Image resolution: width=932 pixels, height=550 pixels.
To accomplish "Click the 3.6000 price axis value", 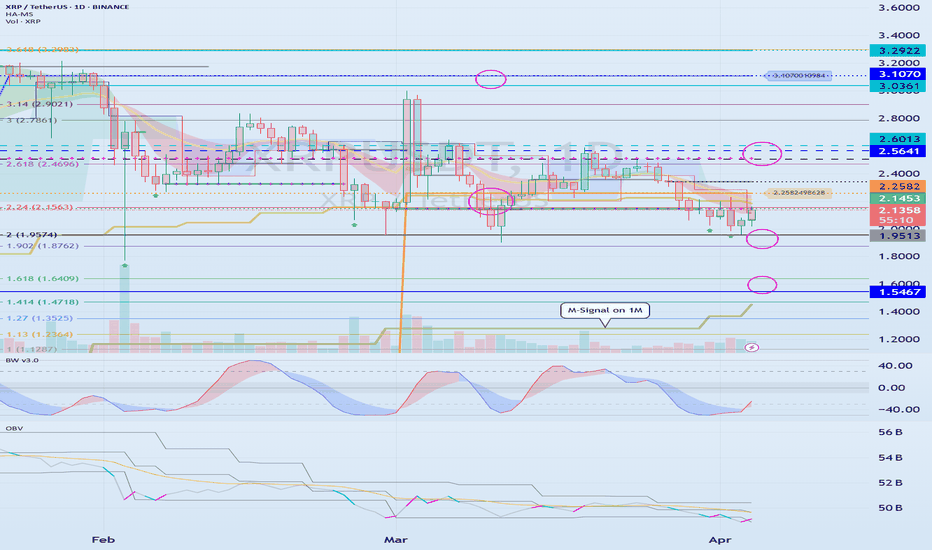I will point(899,7).
